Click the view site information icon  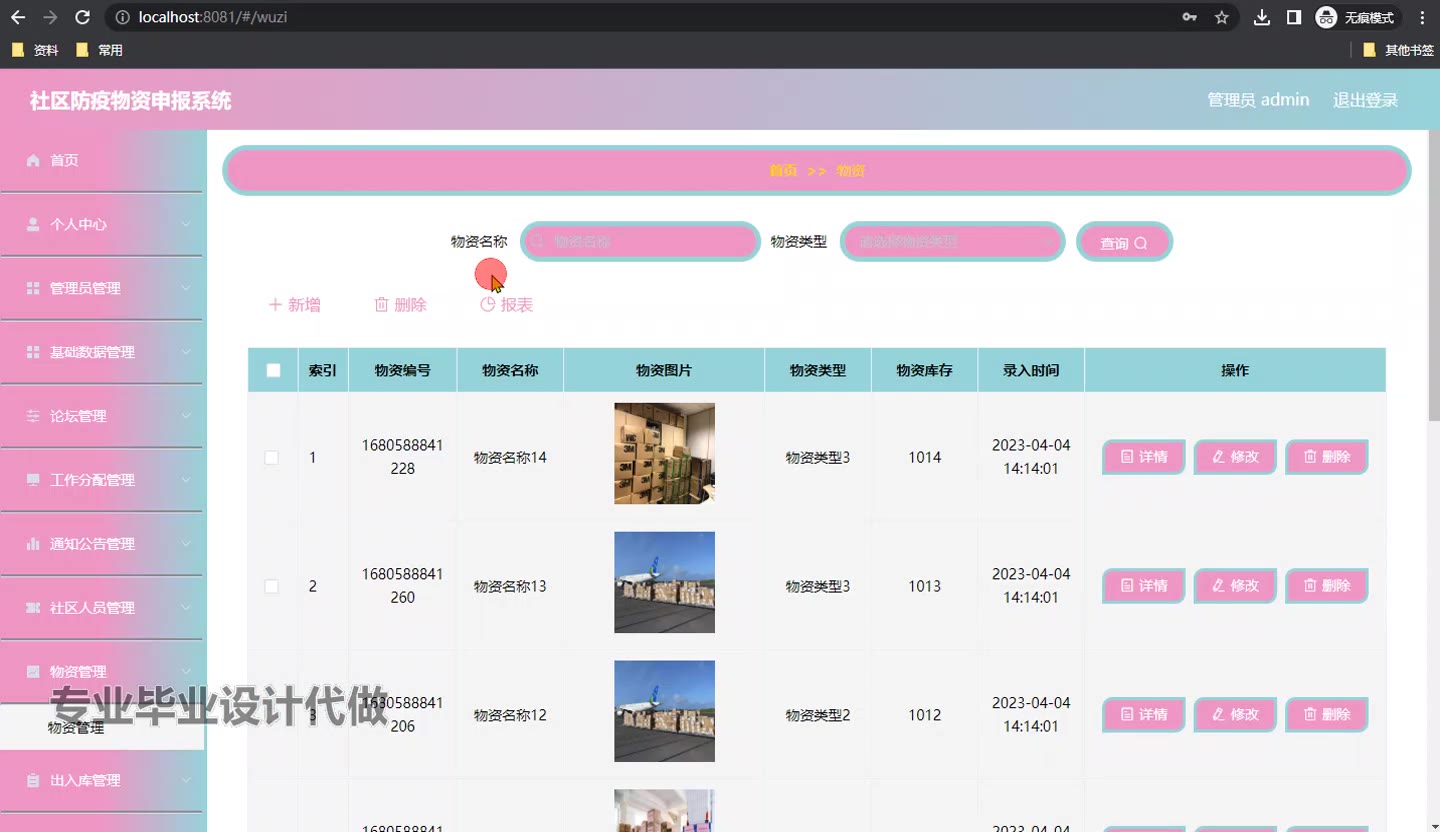coord(122,17)
